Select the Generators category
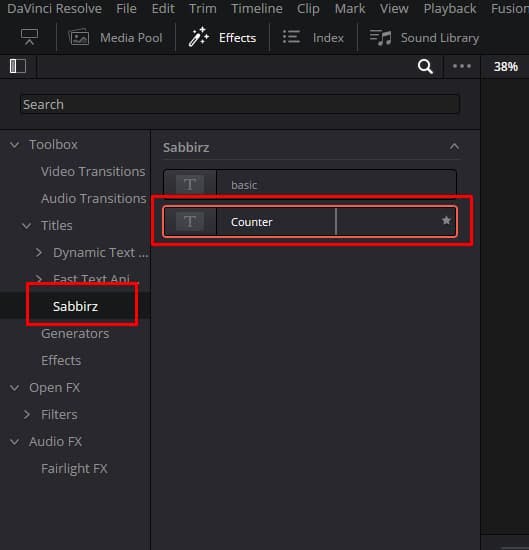Screen dimensions: 529x550 click(x=75, y=333)
